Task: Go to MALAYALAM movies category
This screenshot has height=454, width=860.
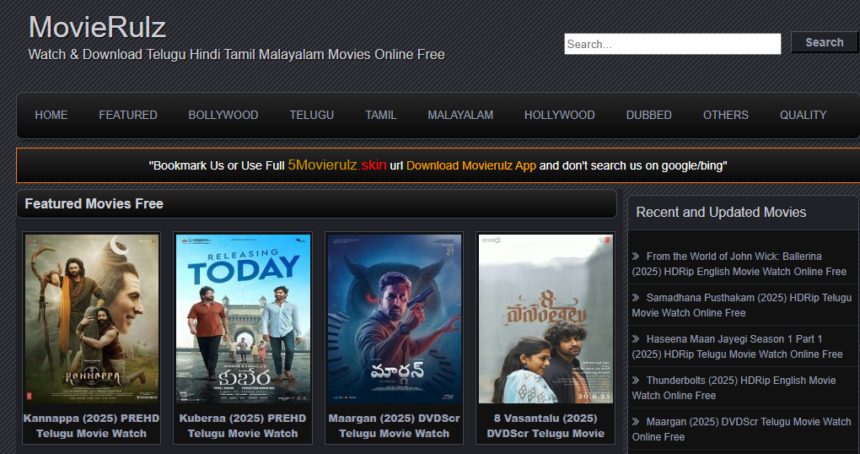Action: [460, 115]
